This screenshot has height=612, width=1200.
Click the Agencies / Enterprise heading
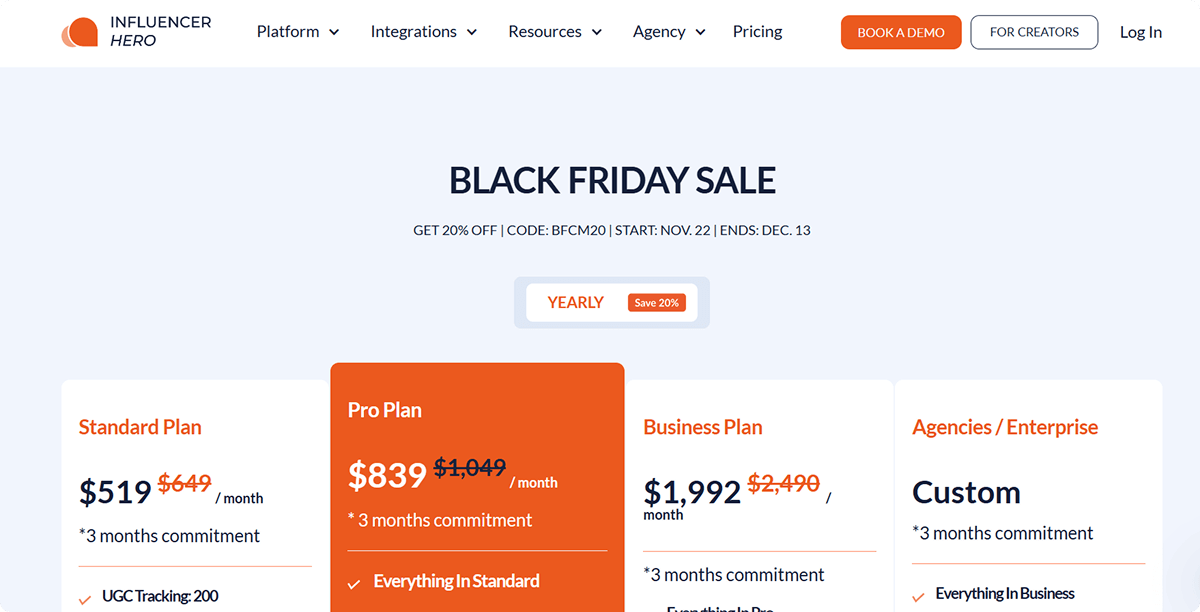click(x=1005, y=427)
